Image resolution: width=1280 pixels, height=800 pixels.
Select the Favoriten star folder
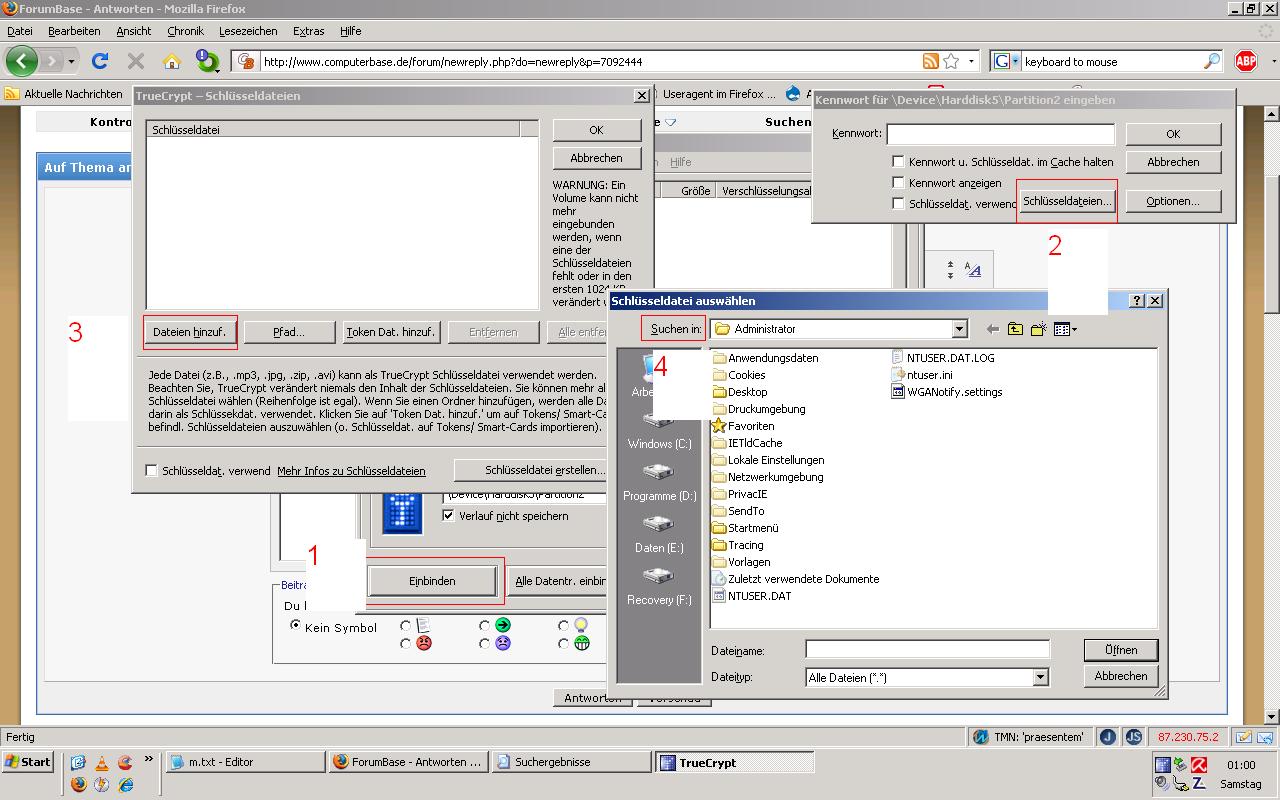pos(743,426)
